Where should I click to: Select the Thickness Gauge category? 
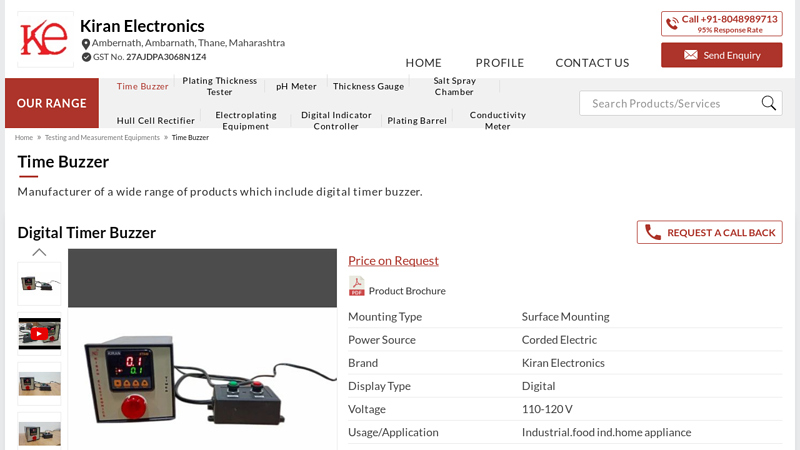[368, 86]
